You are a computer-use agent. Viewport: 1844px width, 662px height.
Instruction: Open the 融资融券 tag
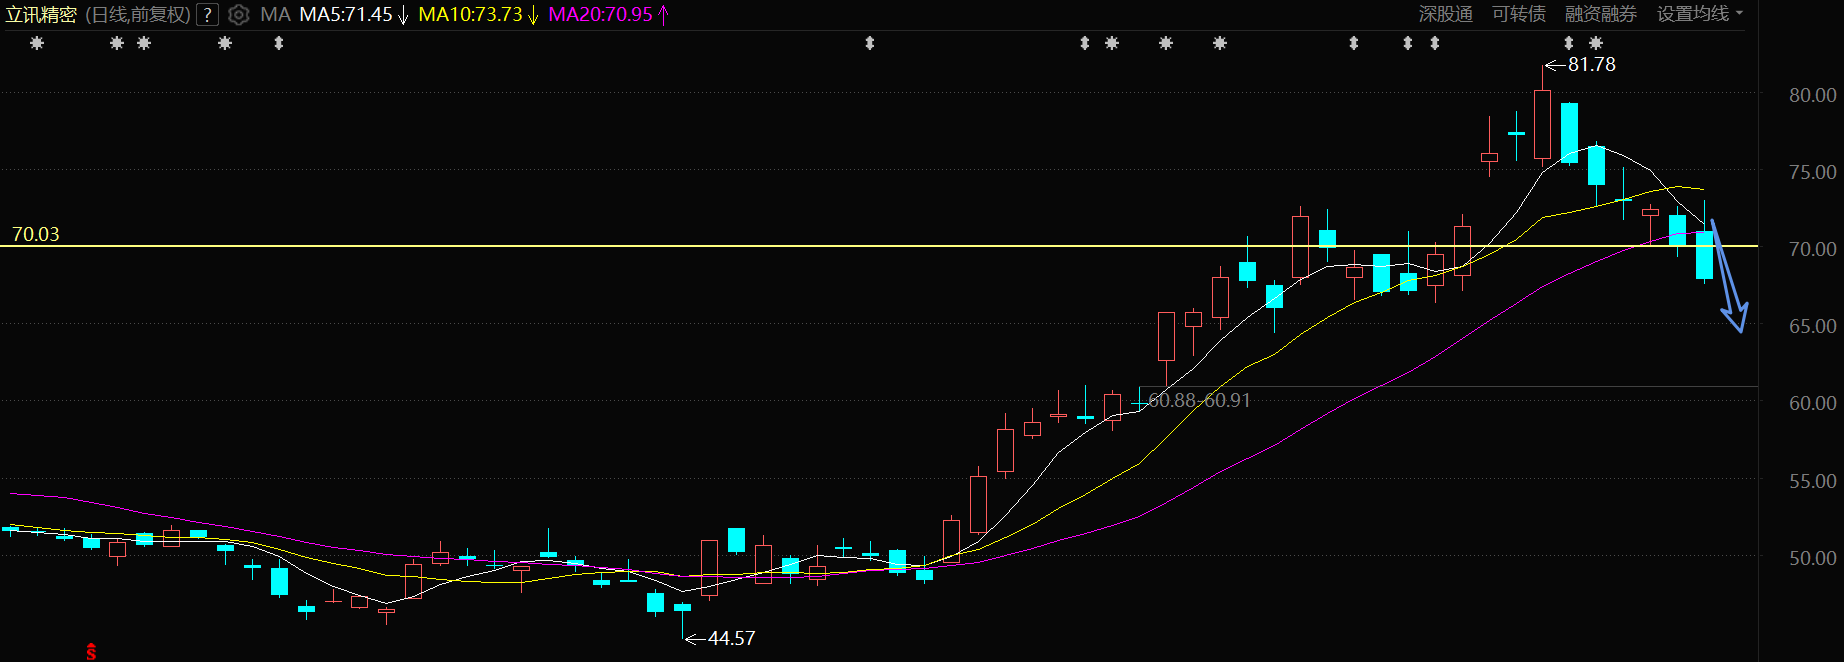pyautogui.click(x=1601, y=14)
